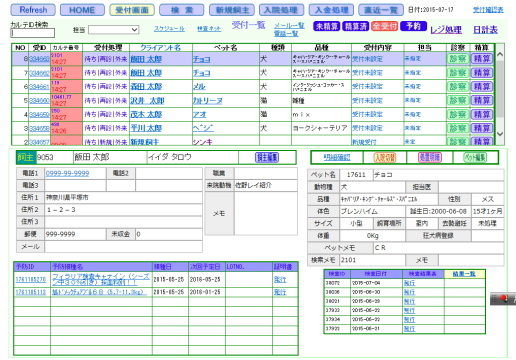Open the 検査ネット link
Viewport: 516px width, 360px height.
pos(209,29)
